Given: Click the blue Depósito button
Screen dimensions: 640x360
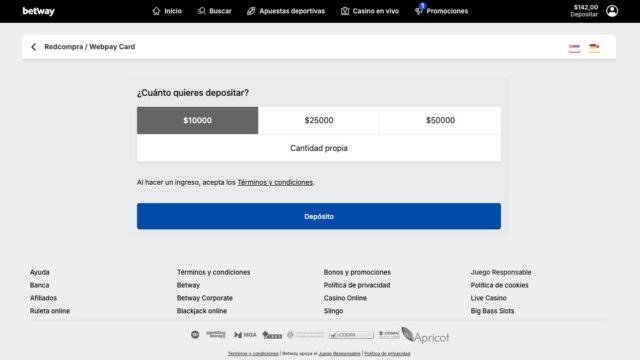Looking at the screenshot, I should click(319, 216).
